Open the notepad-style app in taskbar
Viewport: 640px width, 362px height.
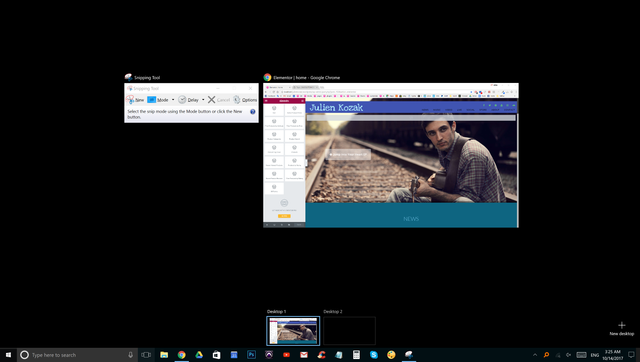(339, 355)
